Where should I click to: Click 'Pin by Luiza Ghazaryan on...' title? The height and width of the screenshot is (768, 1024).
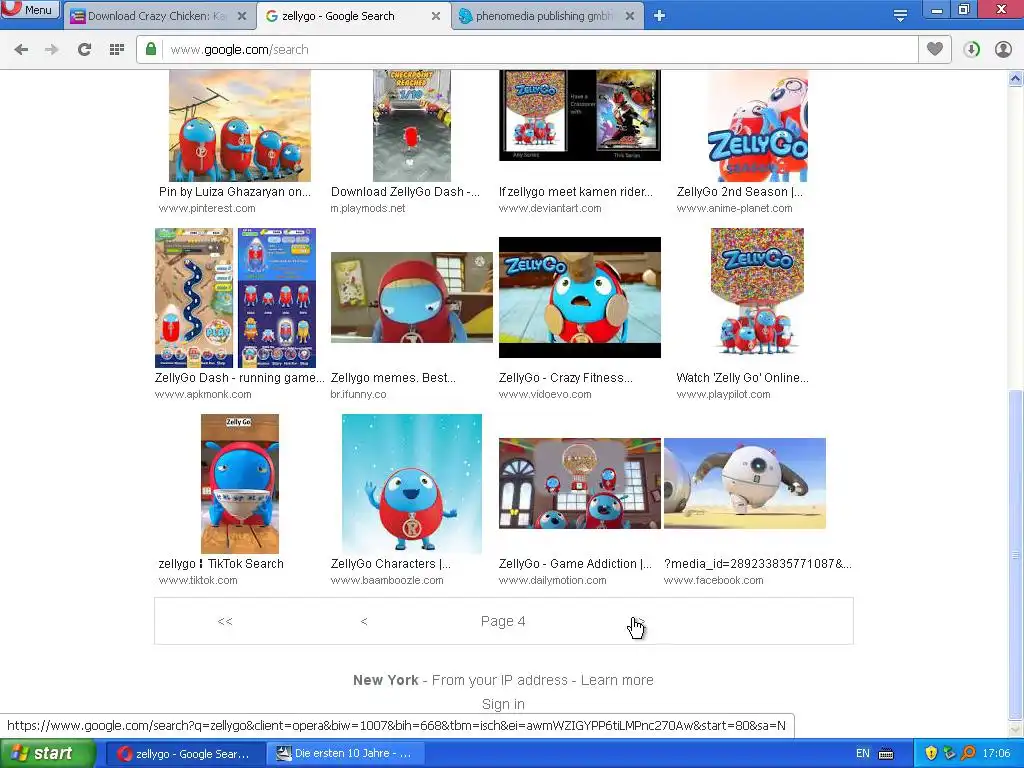tap(234, 192)
